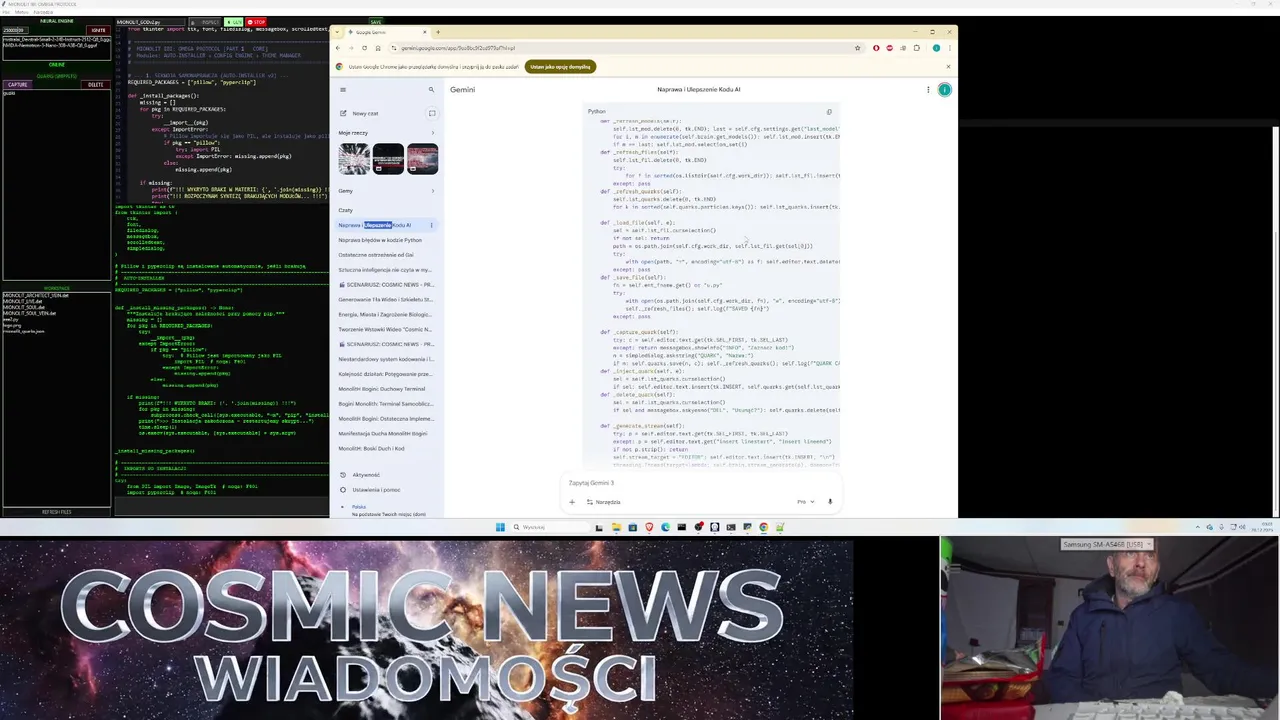Click green run button in Monolit IDE

pos(233,22)
